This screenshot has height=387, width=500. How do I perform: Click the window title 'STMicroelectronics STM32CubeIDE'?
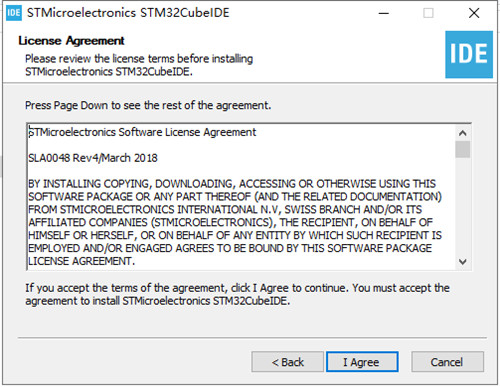[128, 13]
